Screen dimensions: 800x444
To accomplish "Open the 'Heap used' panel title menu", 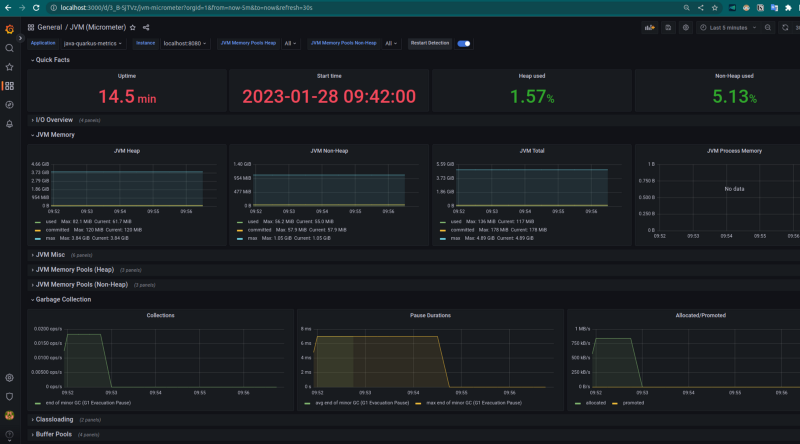I will pos(532,76).
